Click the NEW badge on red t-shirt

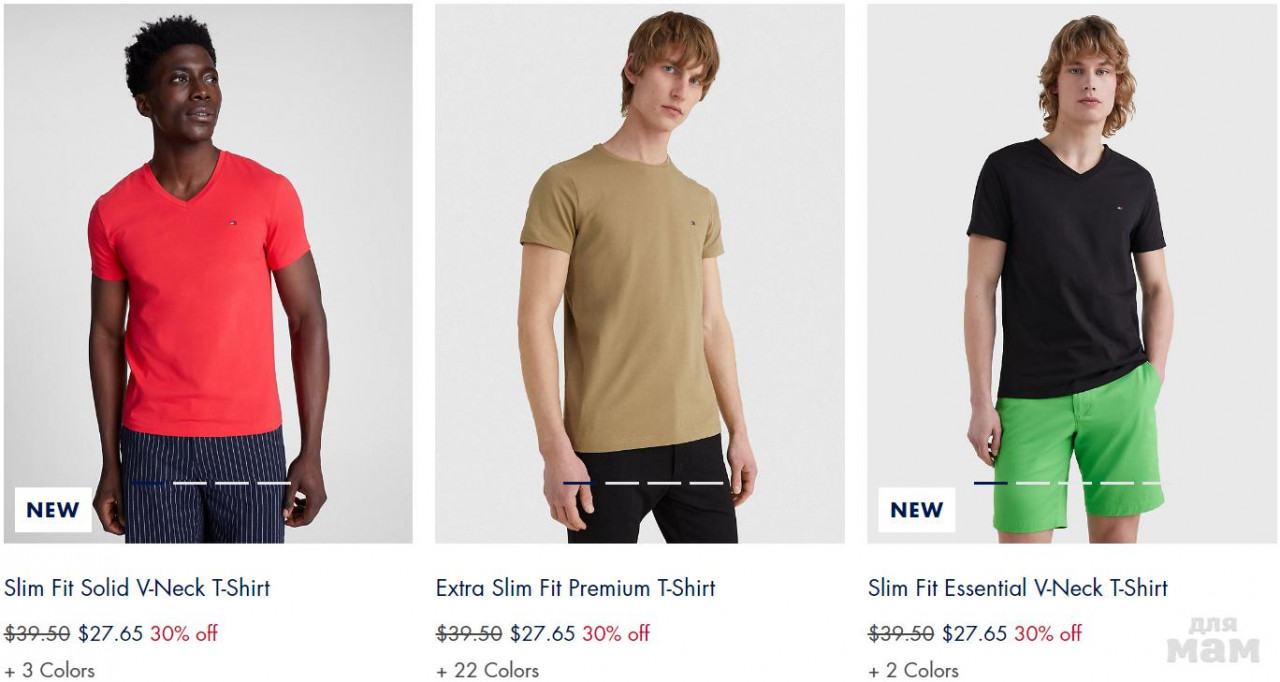53,510
